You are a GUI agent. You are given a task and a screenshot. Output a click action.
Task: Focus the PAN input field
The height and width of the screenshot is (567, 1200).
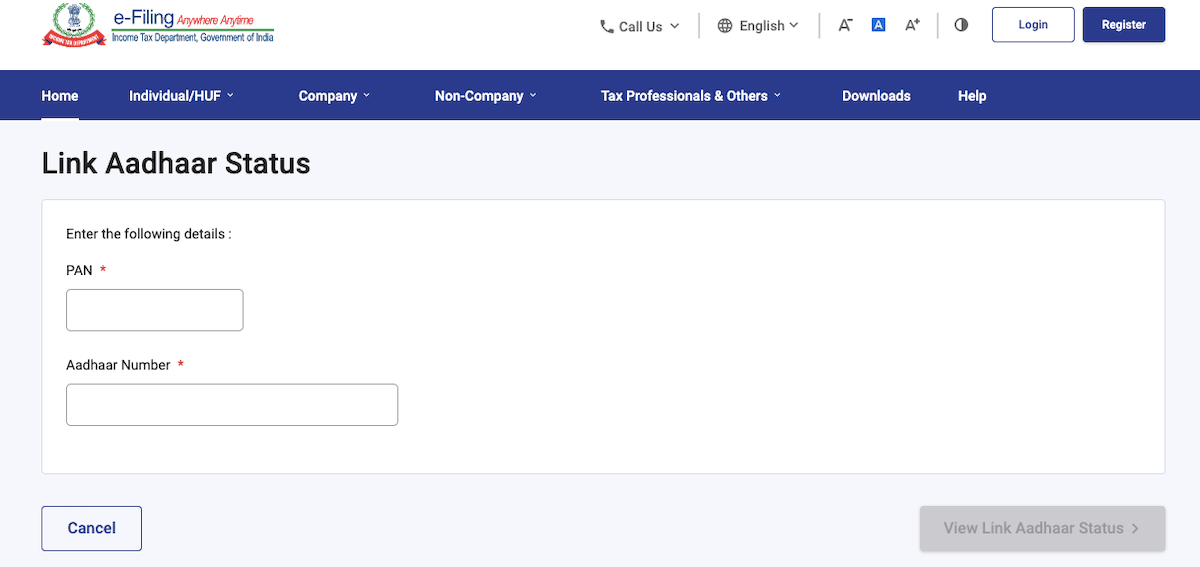tap(155, 310)
